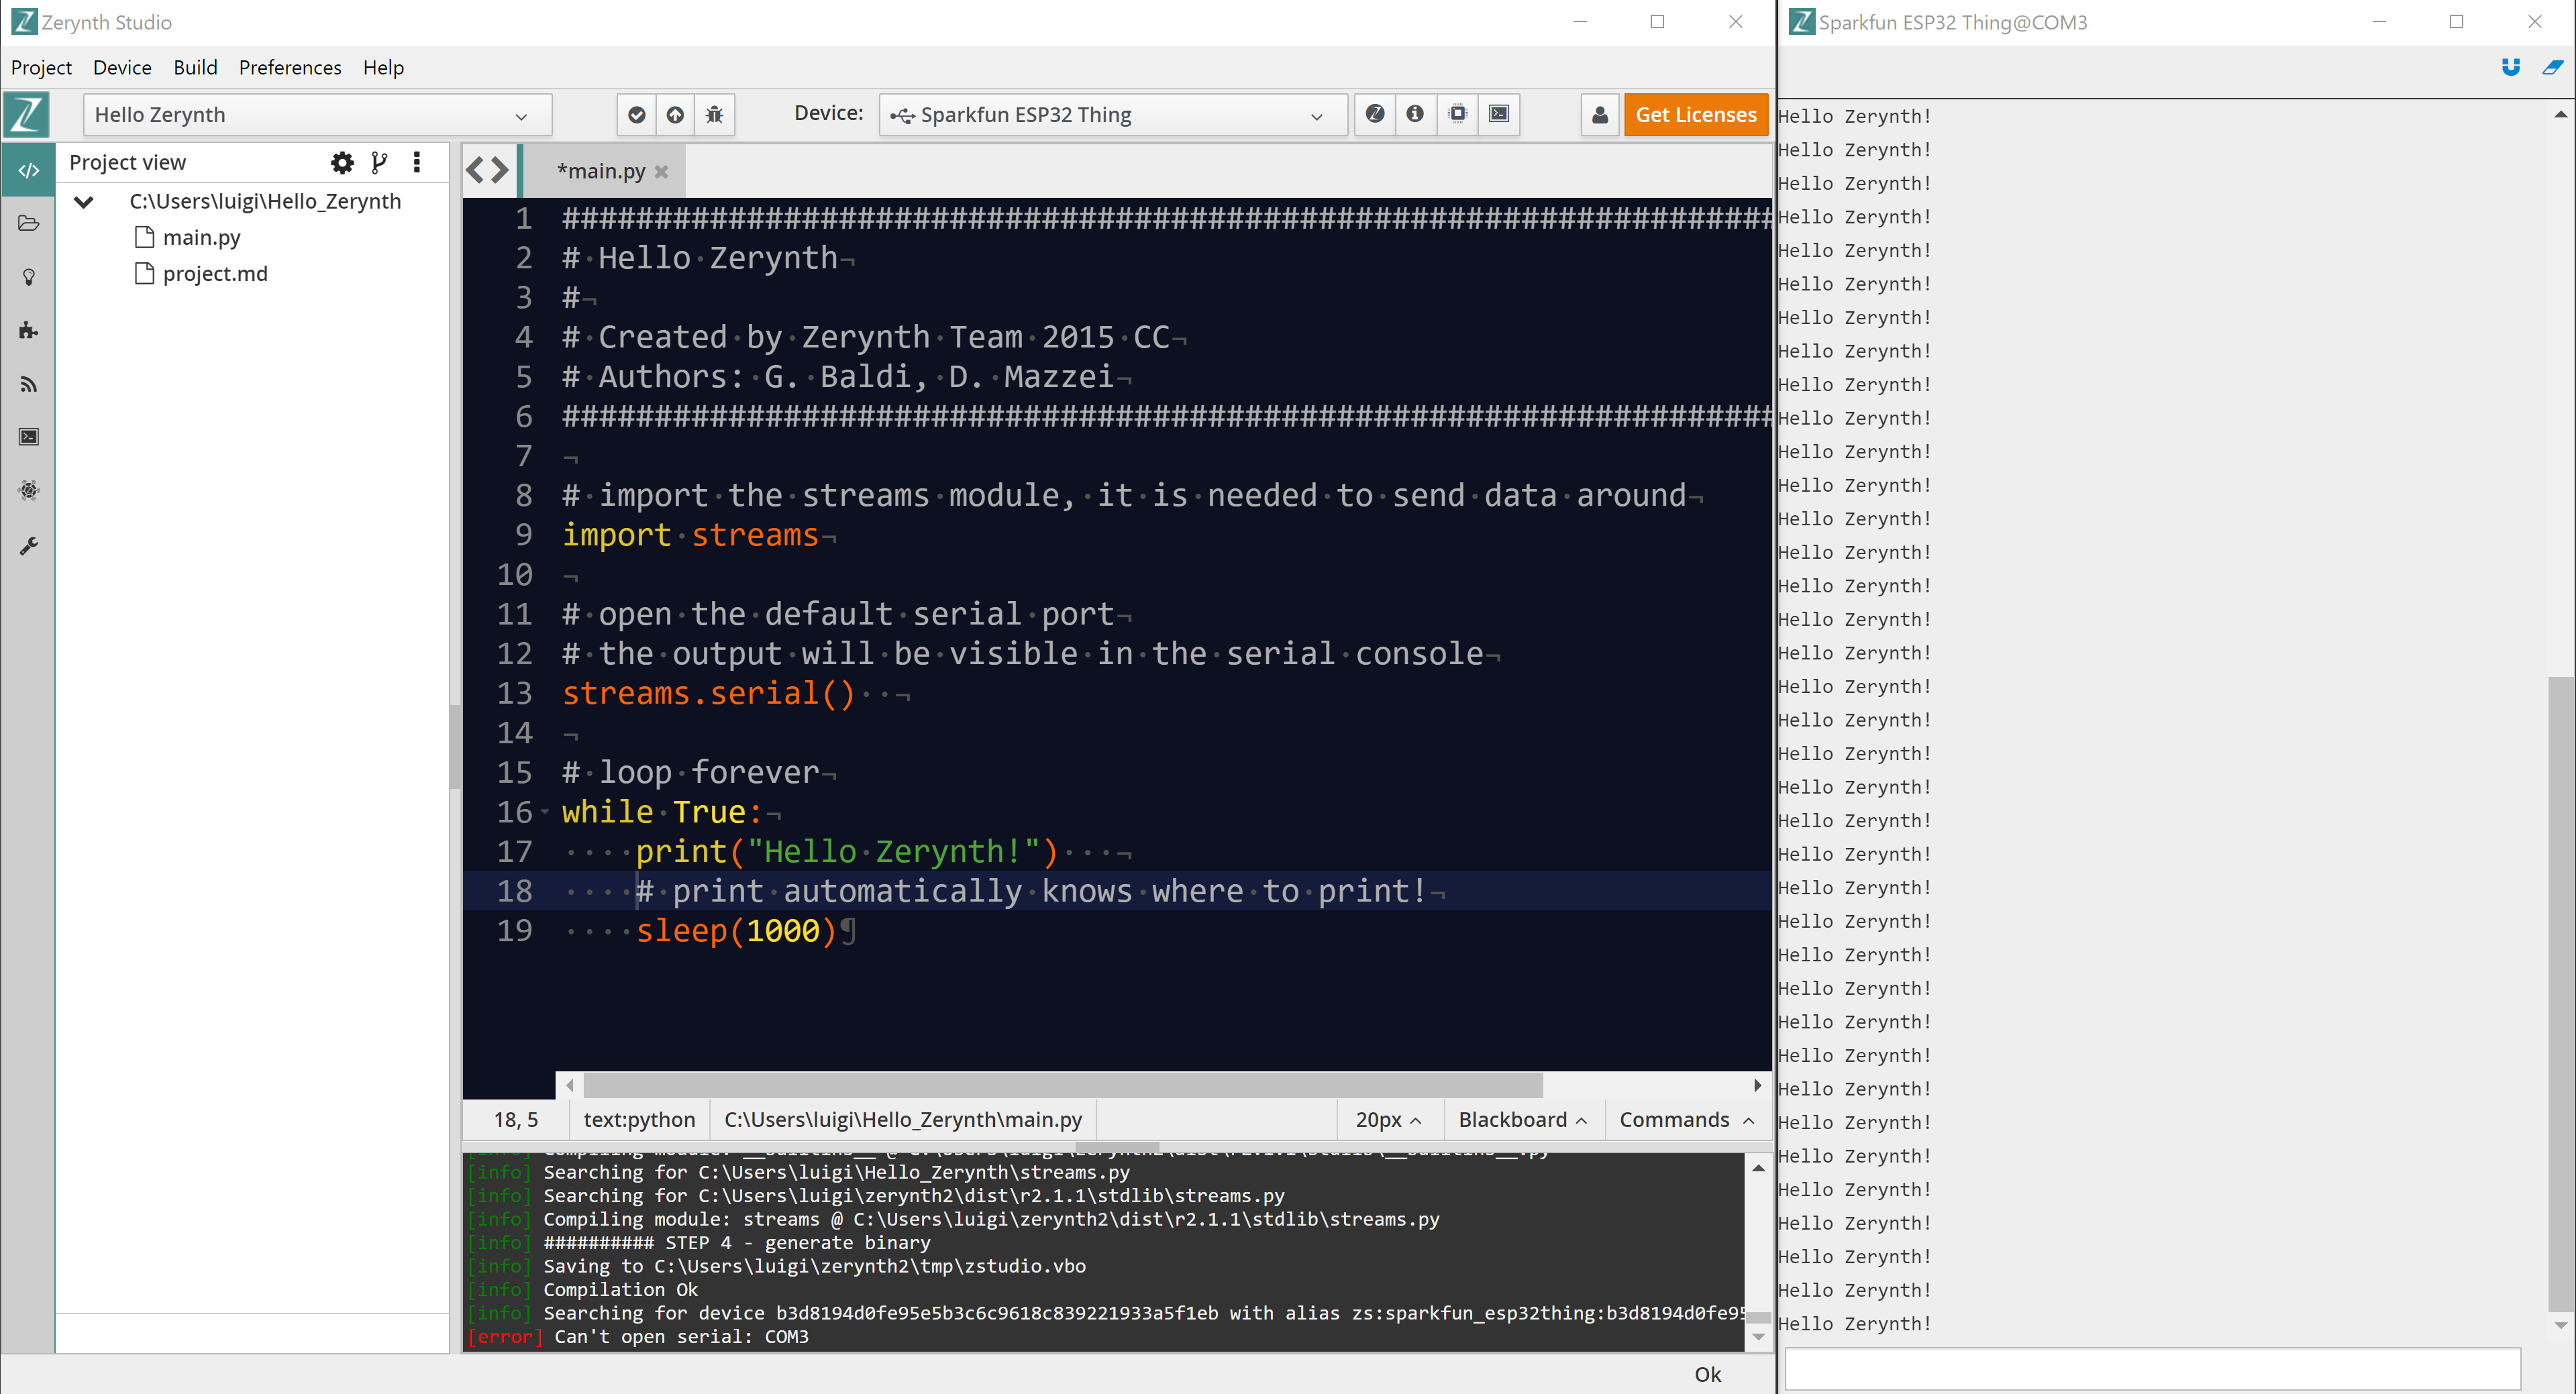2576x1394 pixels.
Task: Select the *main.py editor tab
Action: pyautogui.click(x=601, y=171)
